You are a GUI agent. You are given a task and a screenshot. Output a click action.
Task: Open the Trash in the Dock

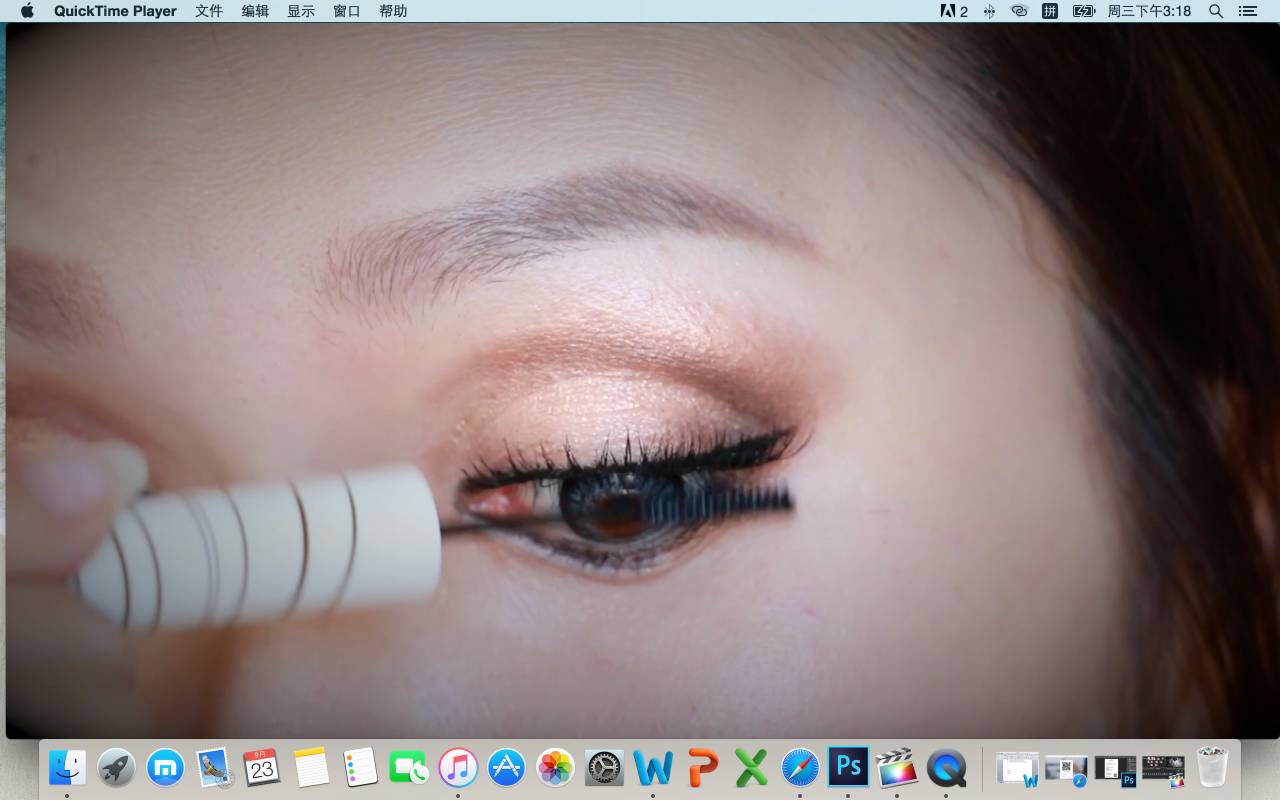pos(1212,768)
